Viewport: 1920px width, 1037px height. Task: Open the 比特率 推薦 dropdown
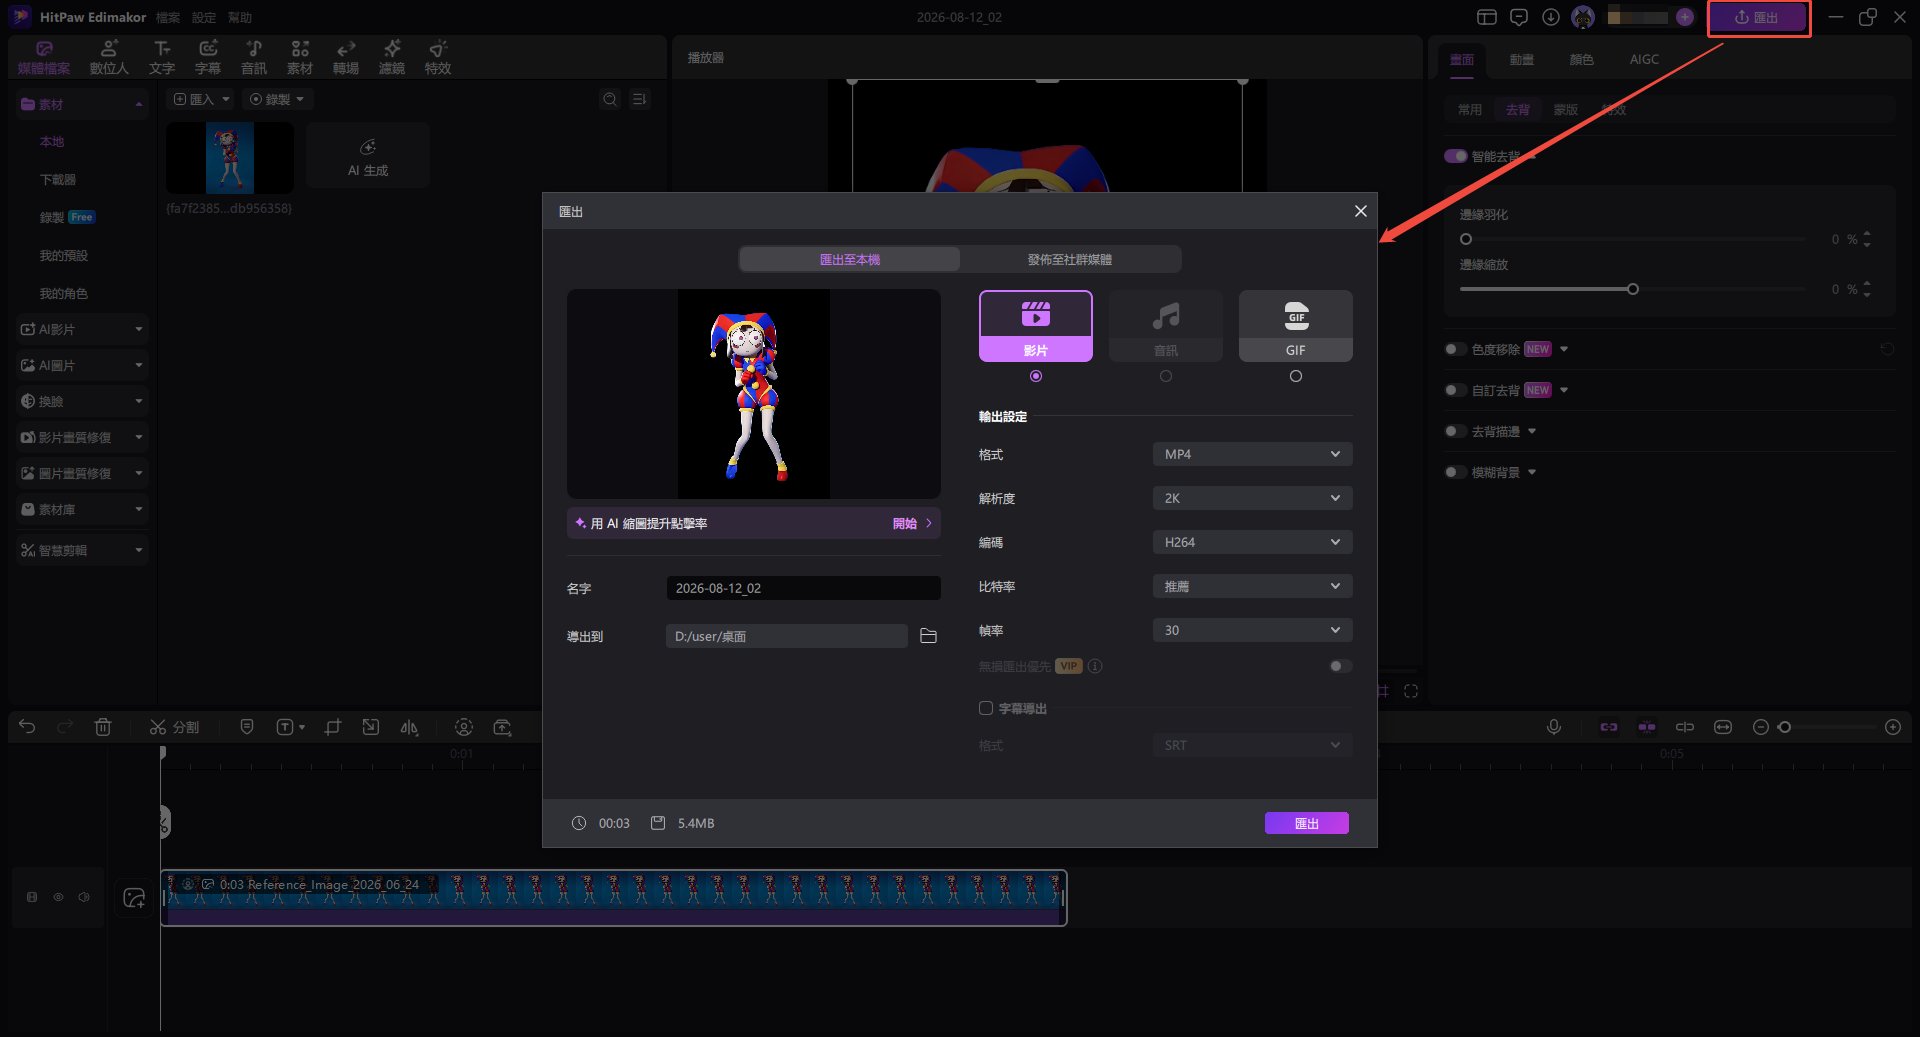click(x=1252, y=586)
